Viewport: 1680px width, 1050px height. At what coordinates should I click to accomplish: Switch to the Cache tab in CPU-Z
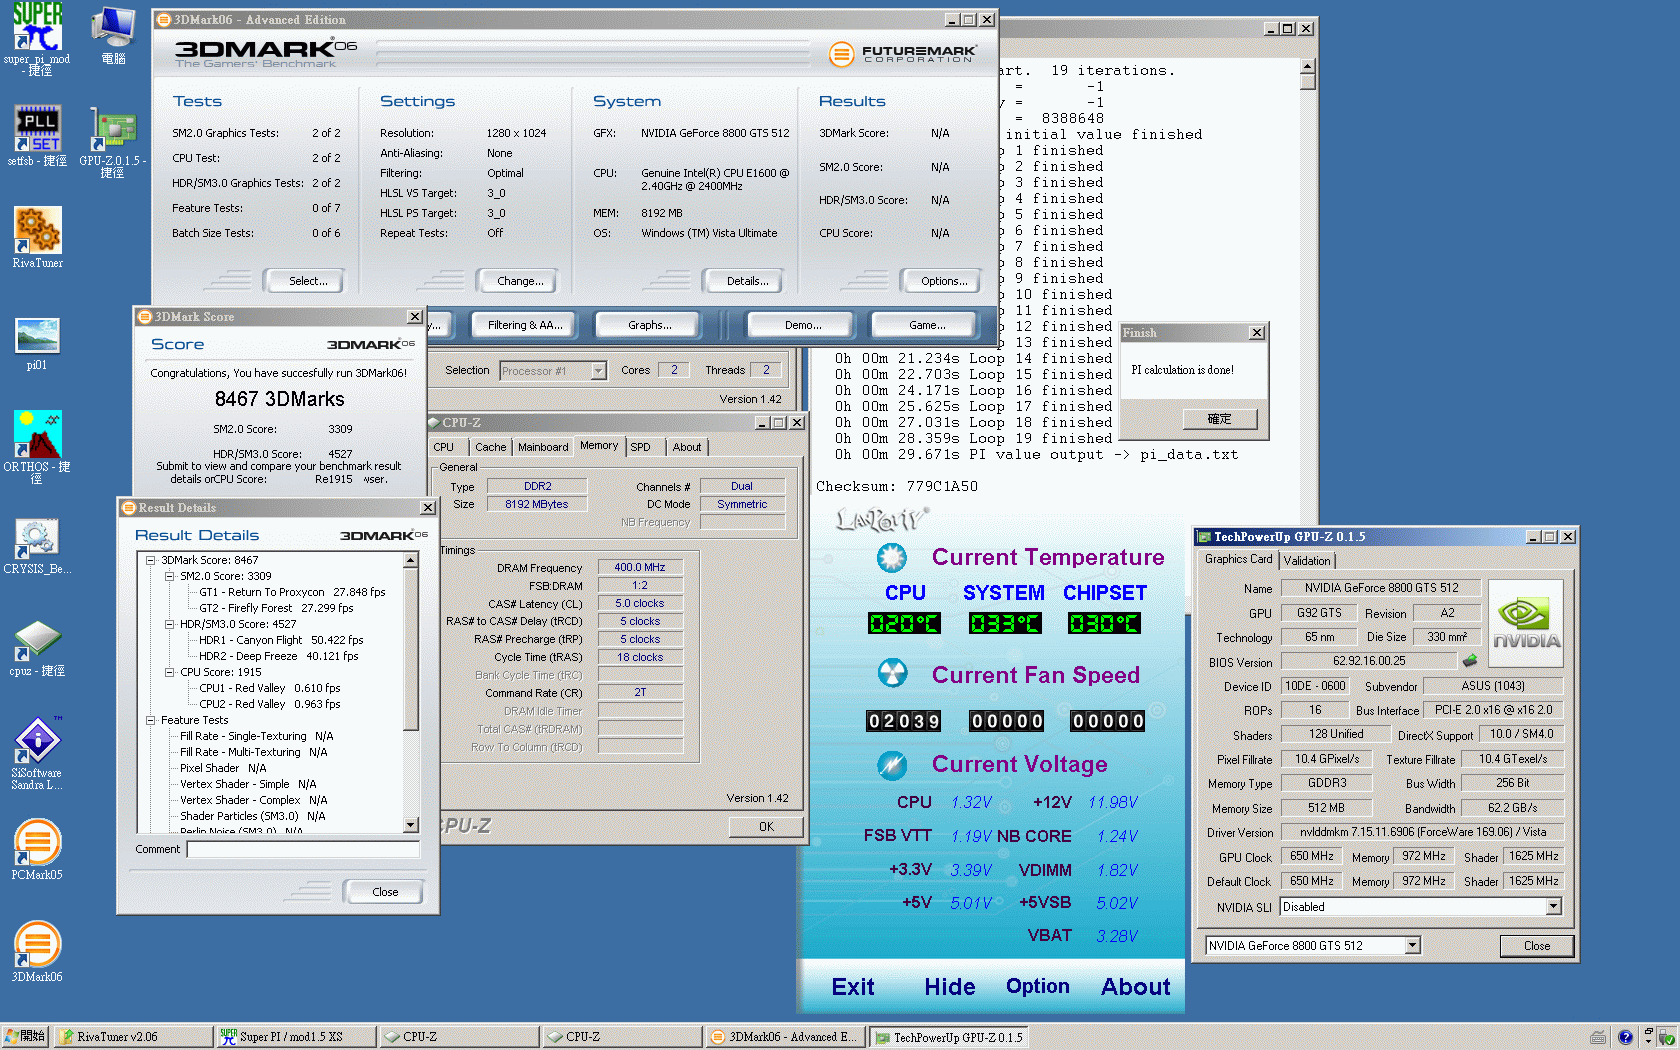491,447
